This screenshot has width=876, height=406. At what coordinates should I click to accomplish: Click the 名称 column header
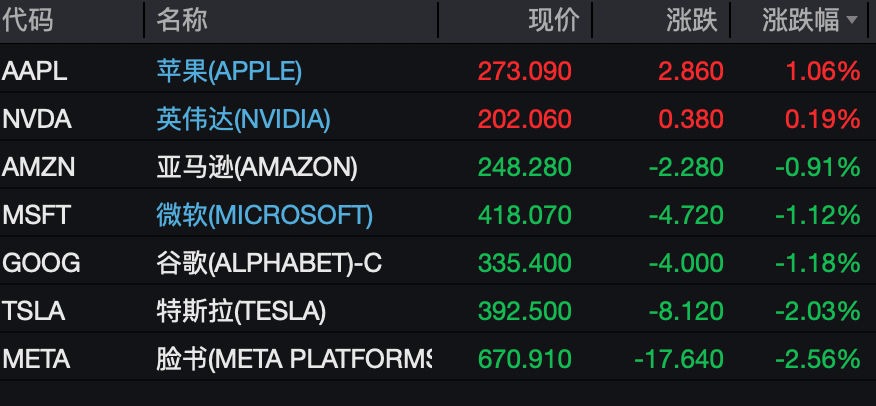point(182,20)
